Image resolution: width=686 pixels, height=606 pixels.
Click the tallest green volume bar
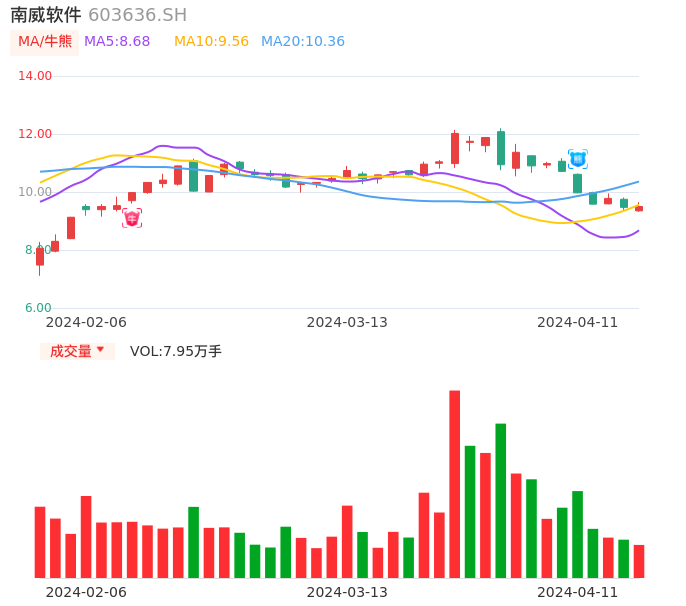(x=500, y=501)
